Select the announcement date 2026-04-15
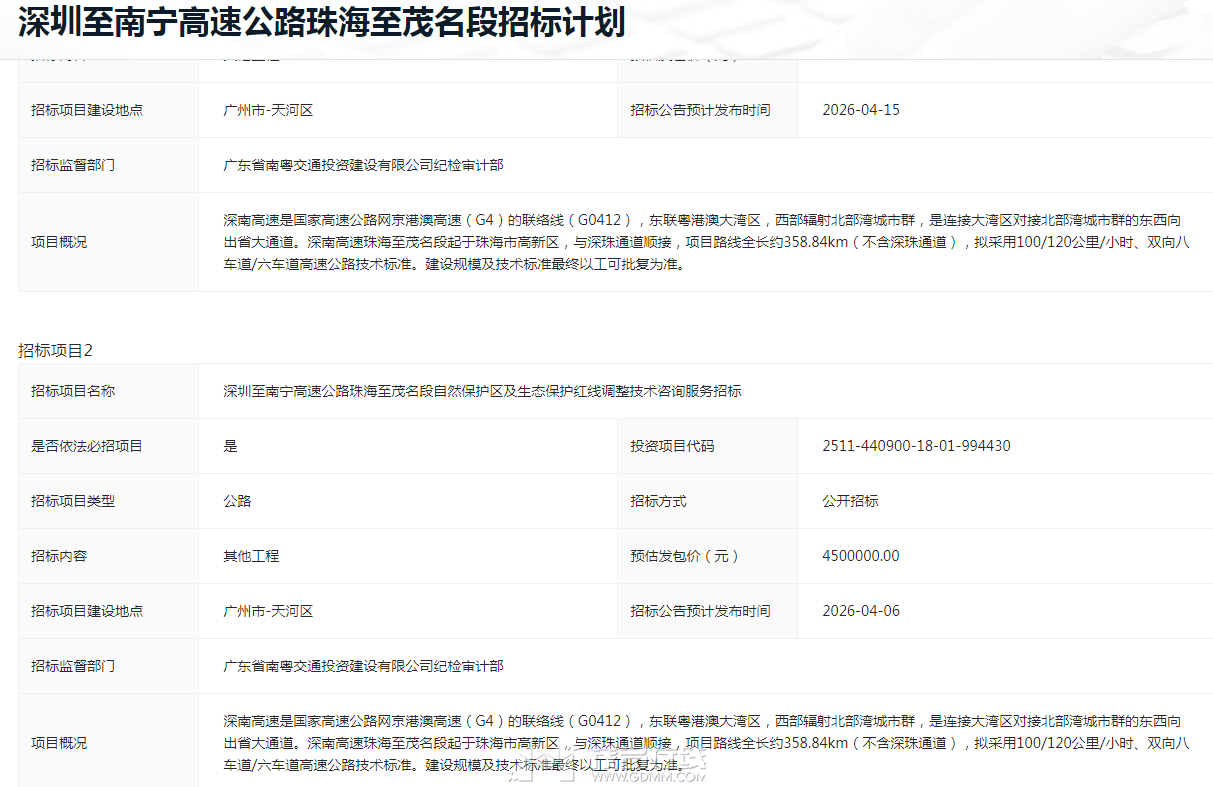Image resolution: width=1213 pixels, height=787 pixels. pos(860,110)
